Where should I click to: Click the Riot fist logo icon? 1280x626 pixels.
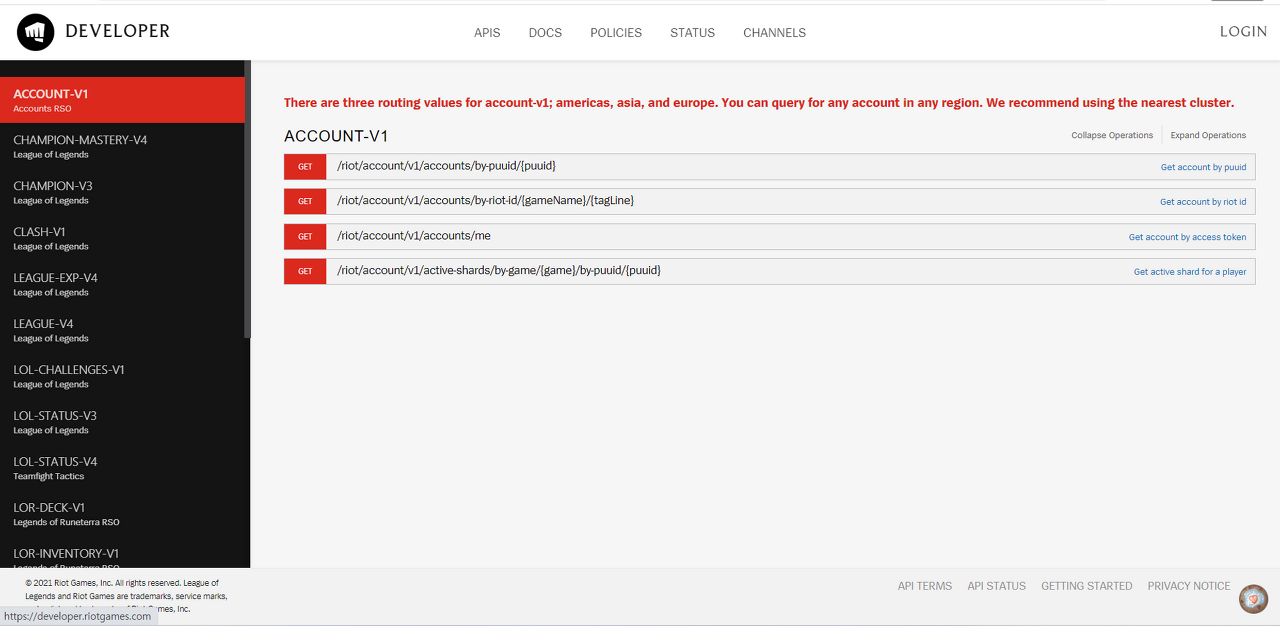click(36, 33)
